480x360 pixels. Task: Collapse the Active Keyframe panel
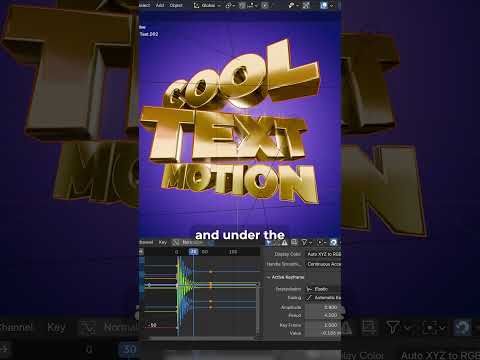(285, 277)
